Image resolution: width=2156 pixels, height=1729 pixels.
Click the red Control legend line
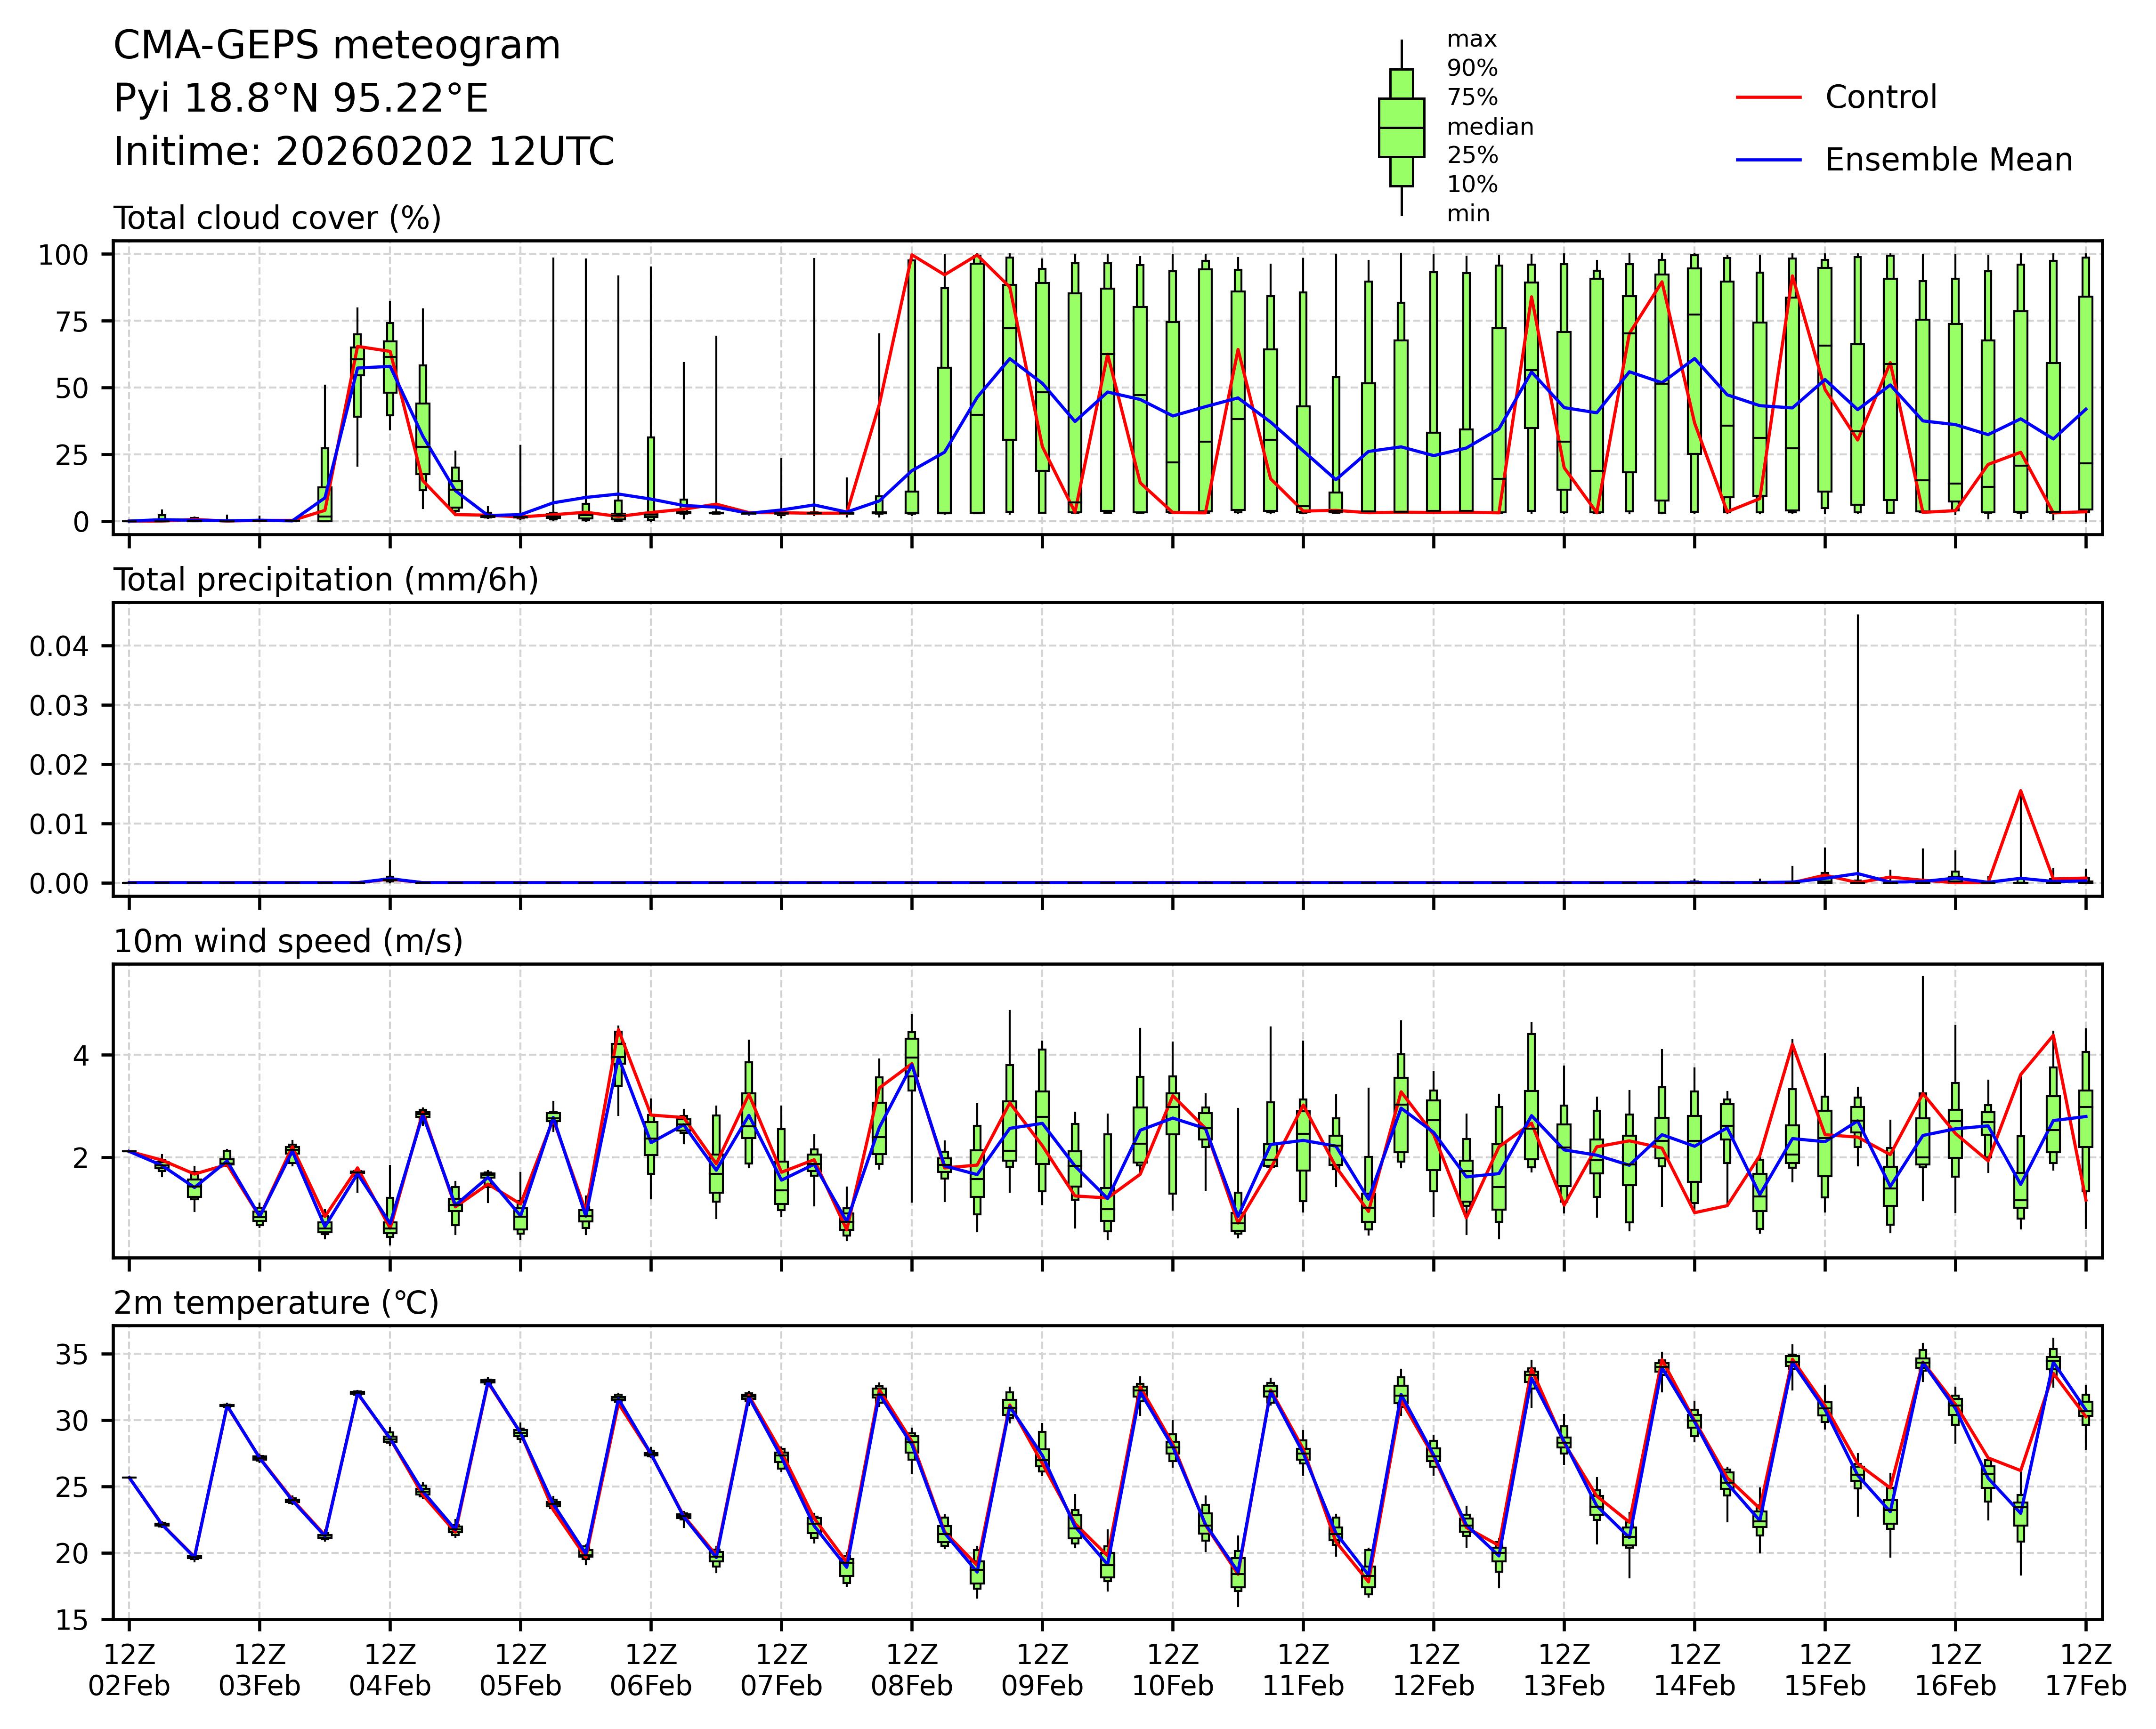pos(1768,98)
